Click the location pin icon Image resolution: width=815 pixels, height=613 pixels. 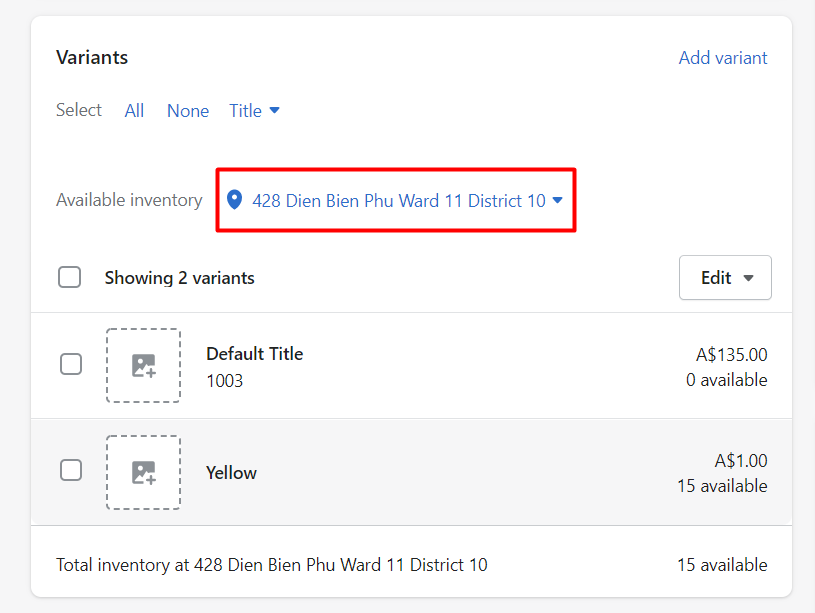click(x=234, y=200)
